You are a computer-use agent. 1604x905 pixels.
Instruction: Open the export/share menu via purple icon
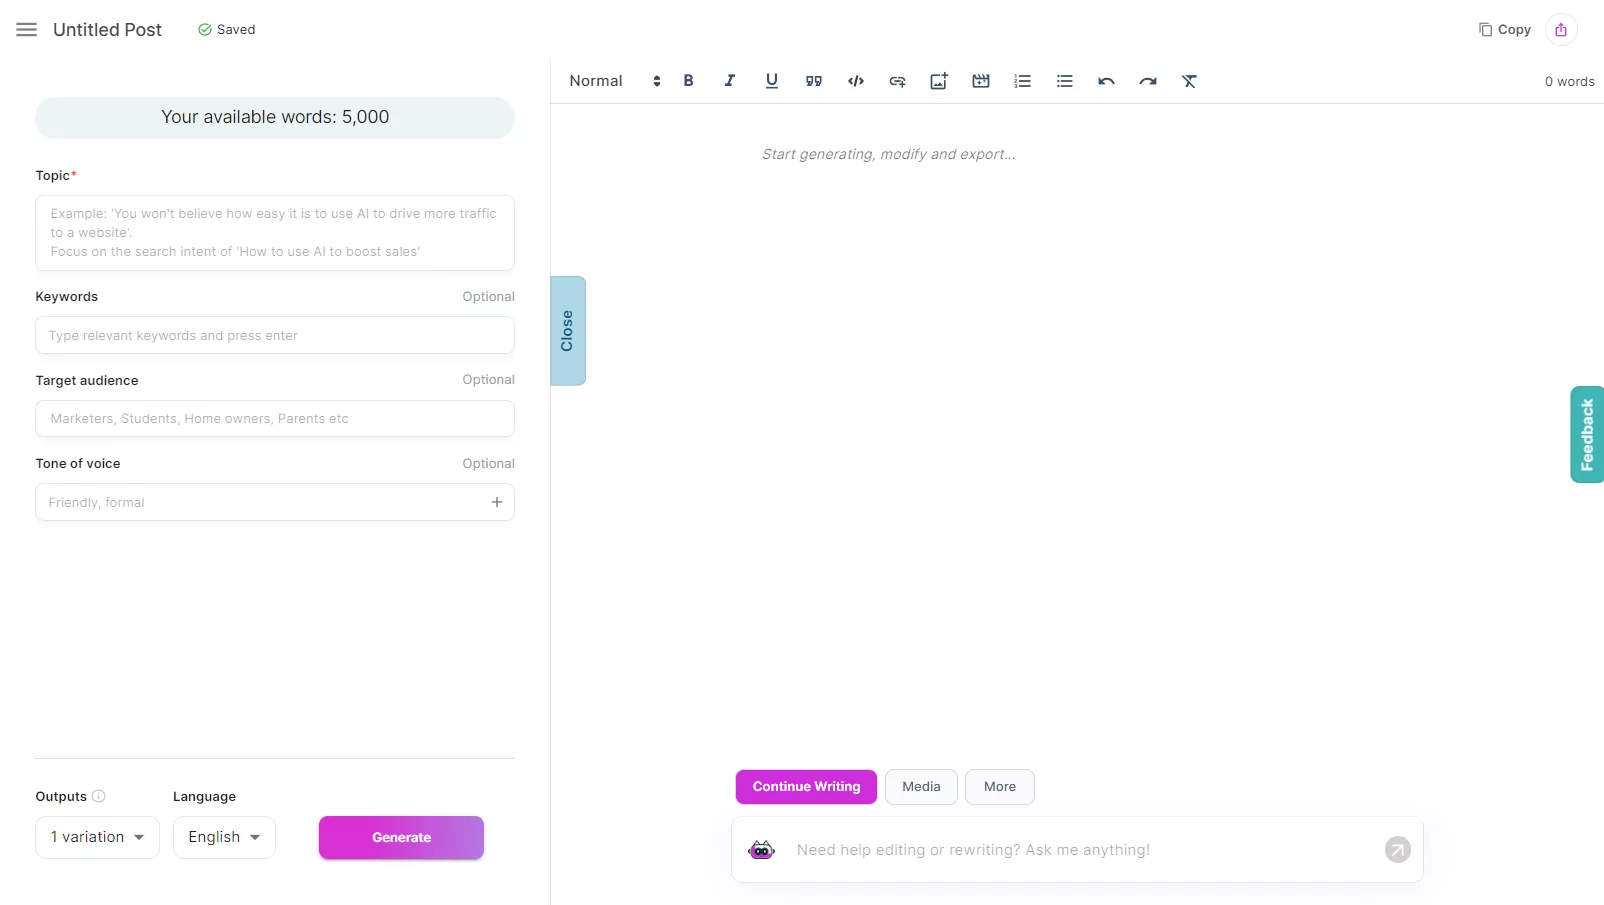click(x=1561, y=29)
